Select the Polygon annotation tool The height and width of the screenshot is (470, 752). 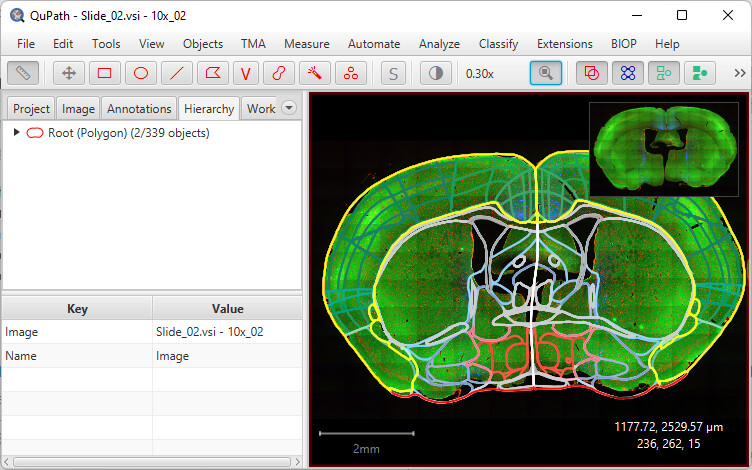tap(213, 73)
